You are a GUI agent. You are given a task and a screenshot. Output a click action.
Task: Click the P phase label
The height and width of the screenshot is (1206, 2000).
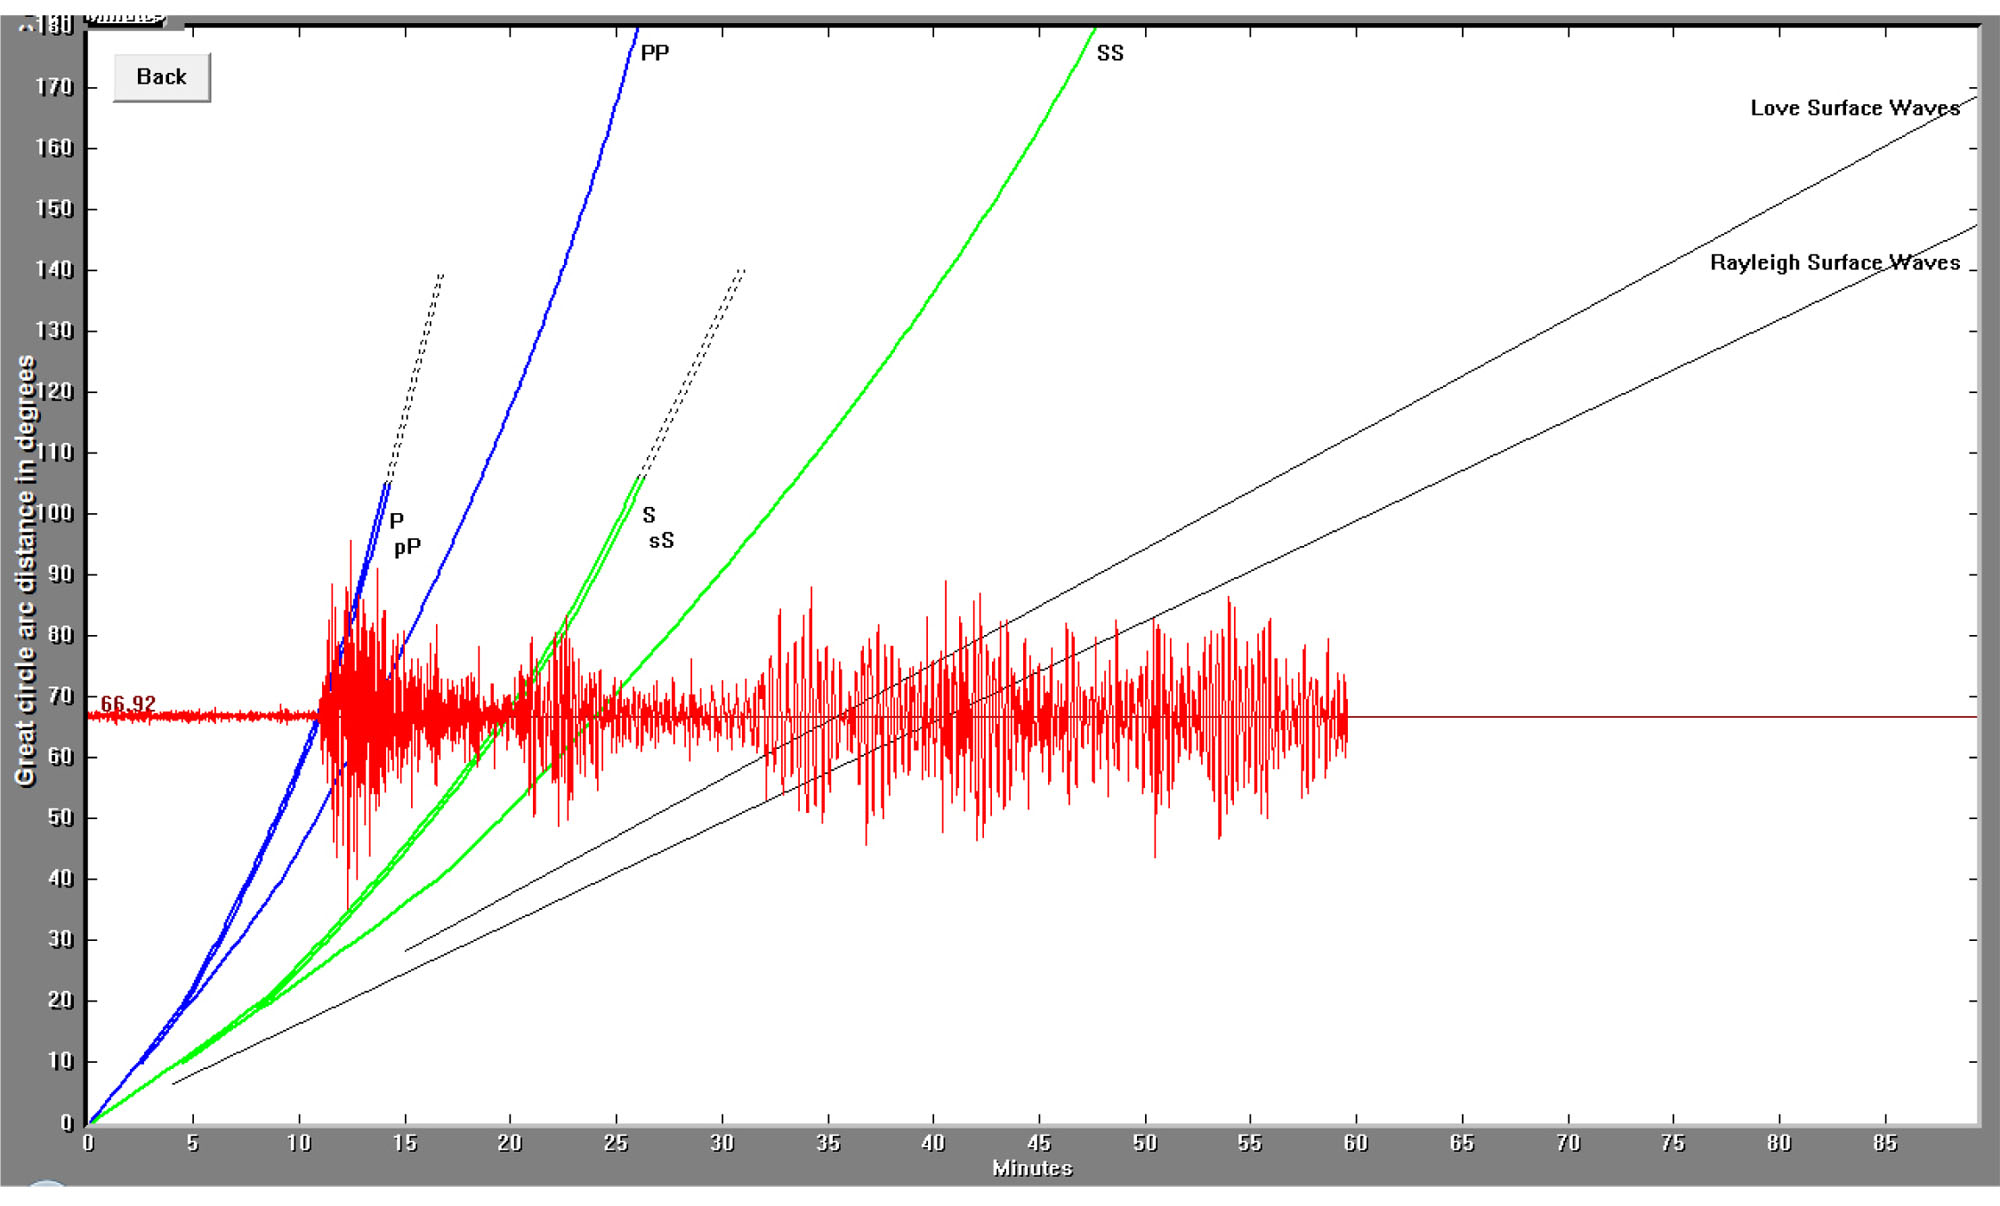396,521
